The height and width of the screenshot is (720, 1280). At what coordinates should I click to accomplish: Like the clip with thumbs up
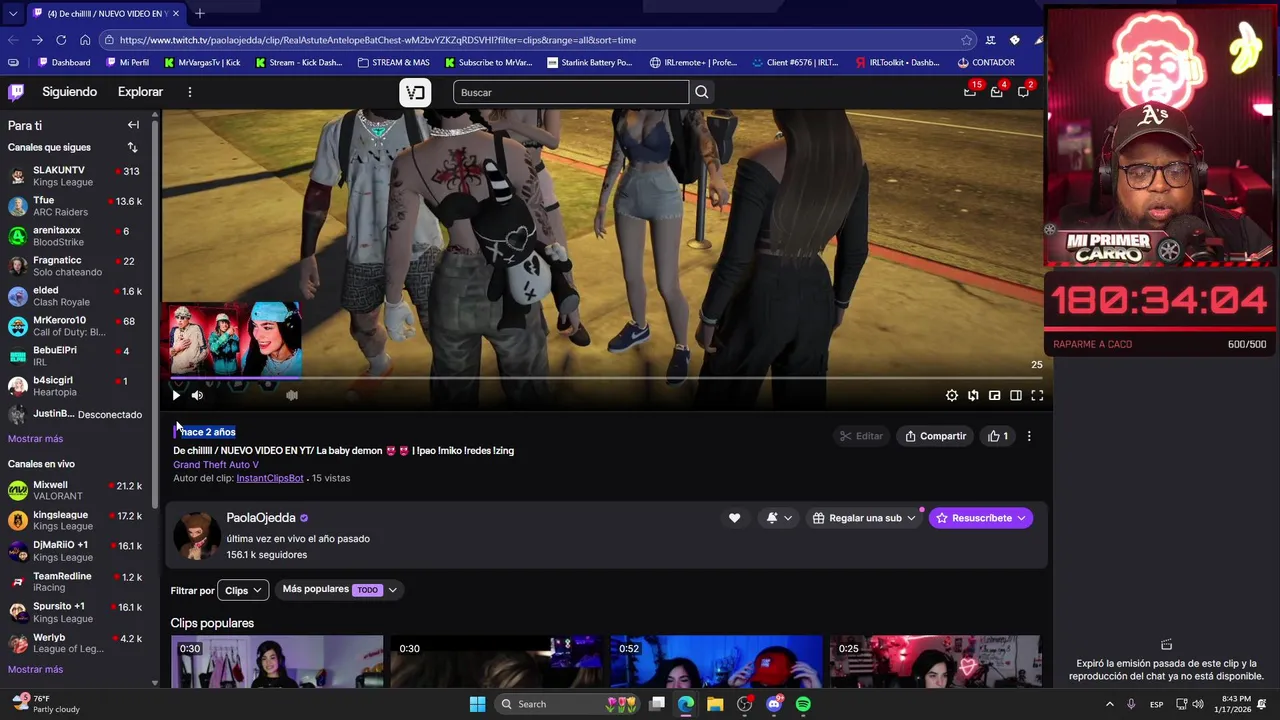pos(998,436)
